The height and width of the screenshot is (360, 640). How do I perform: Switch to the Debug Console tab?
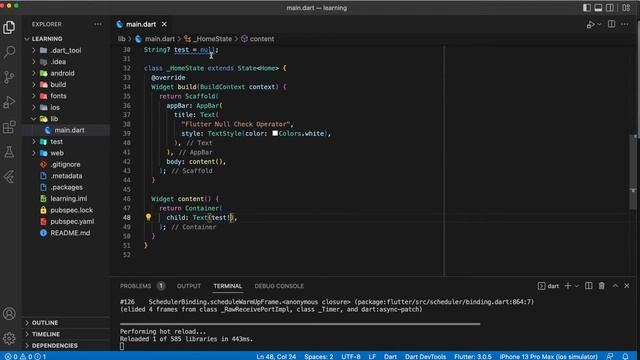click(x=279, y=286)
